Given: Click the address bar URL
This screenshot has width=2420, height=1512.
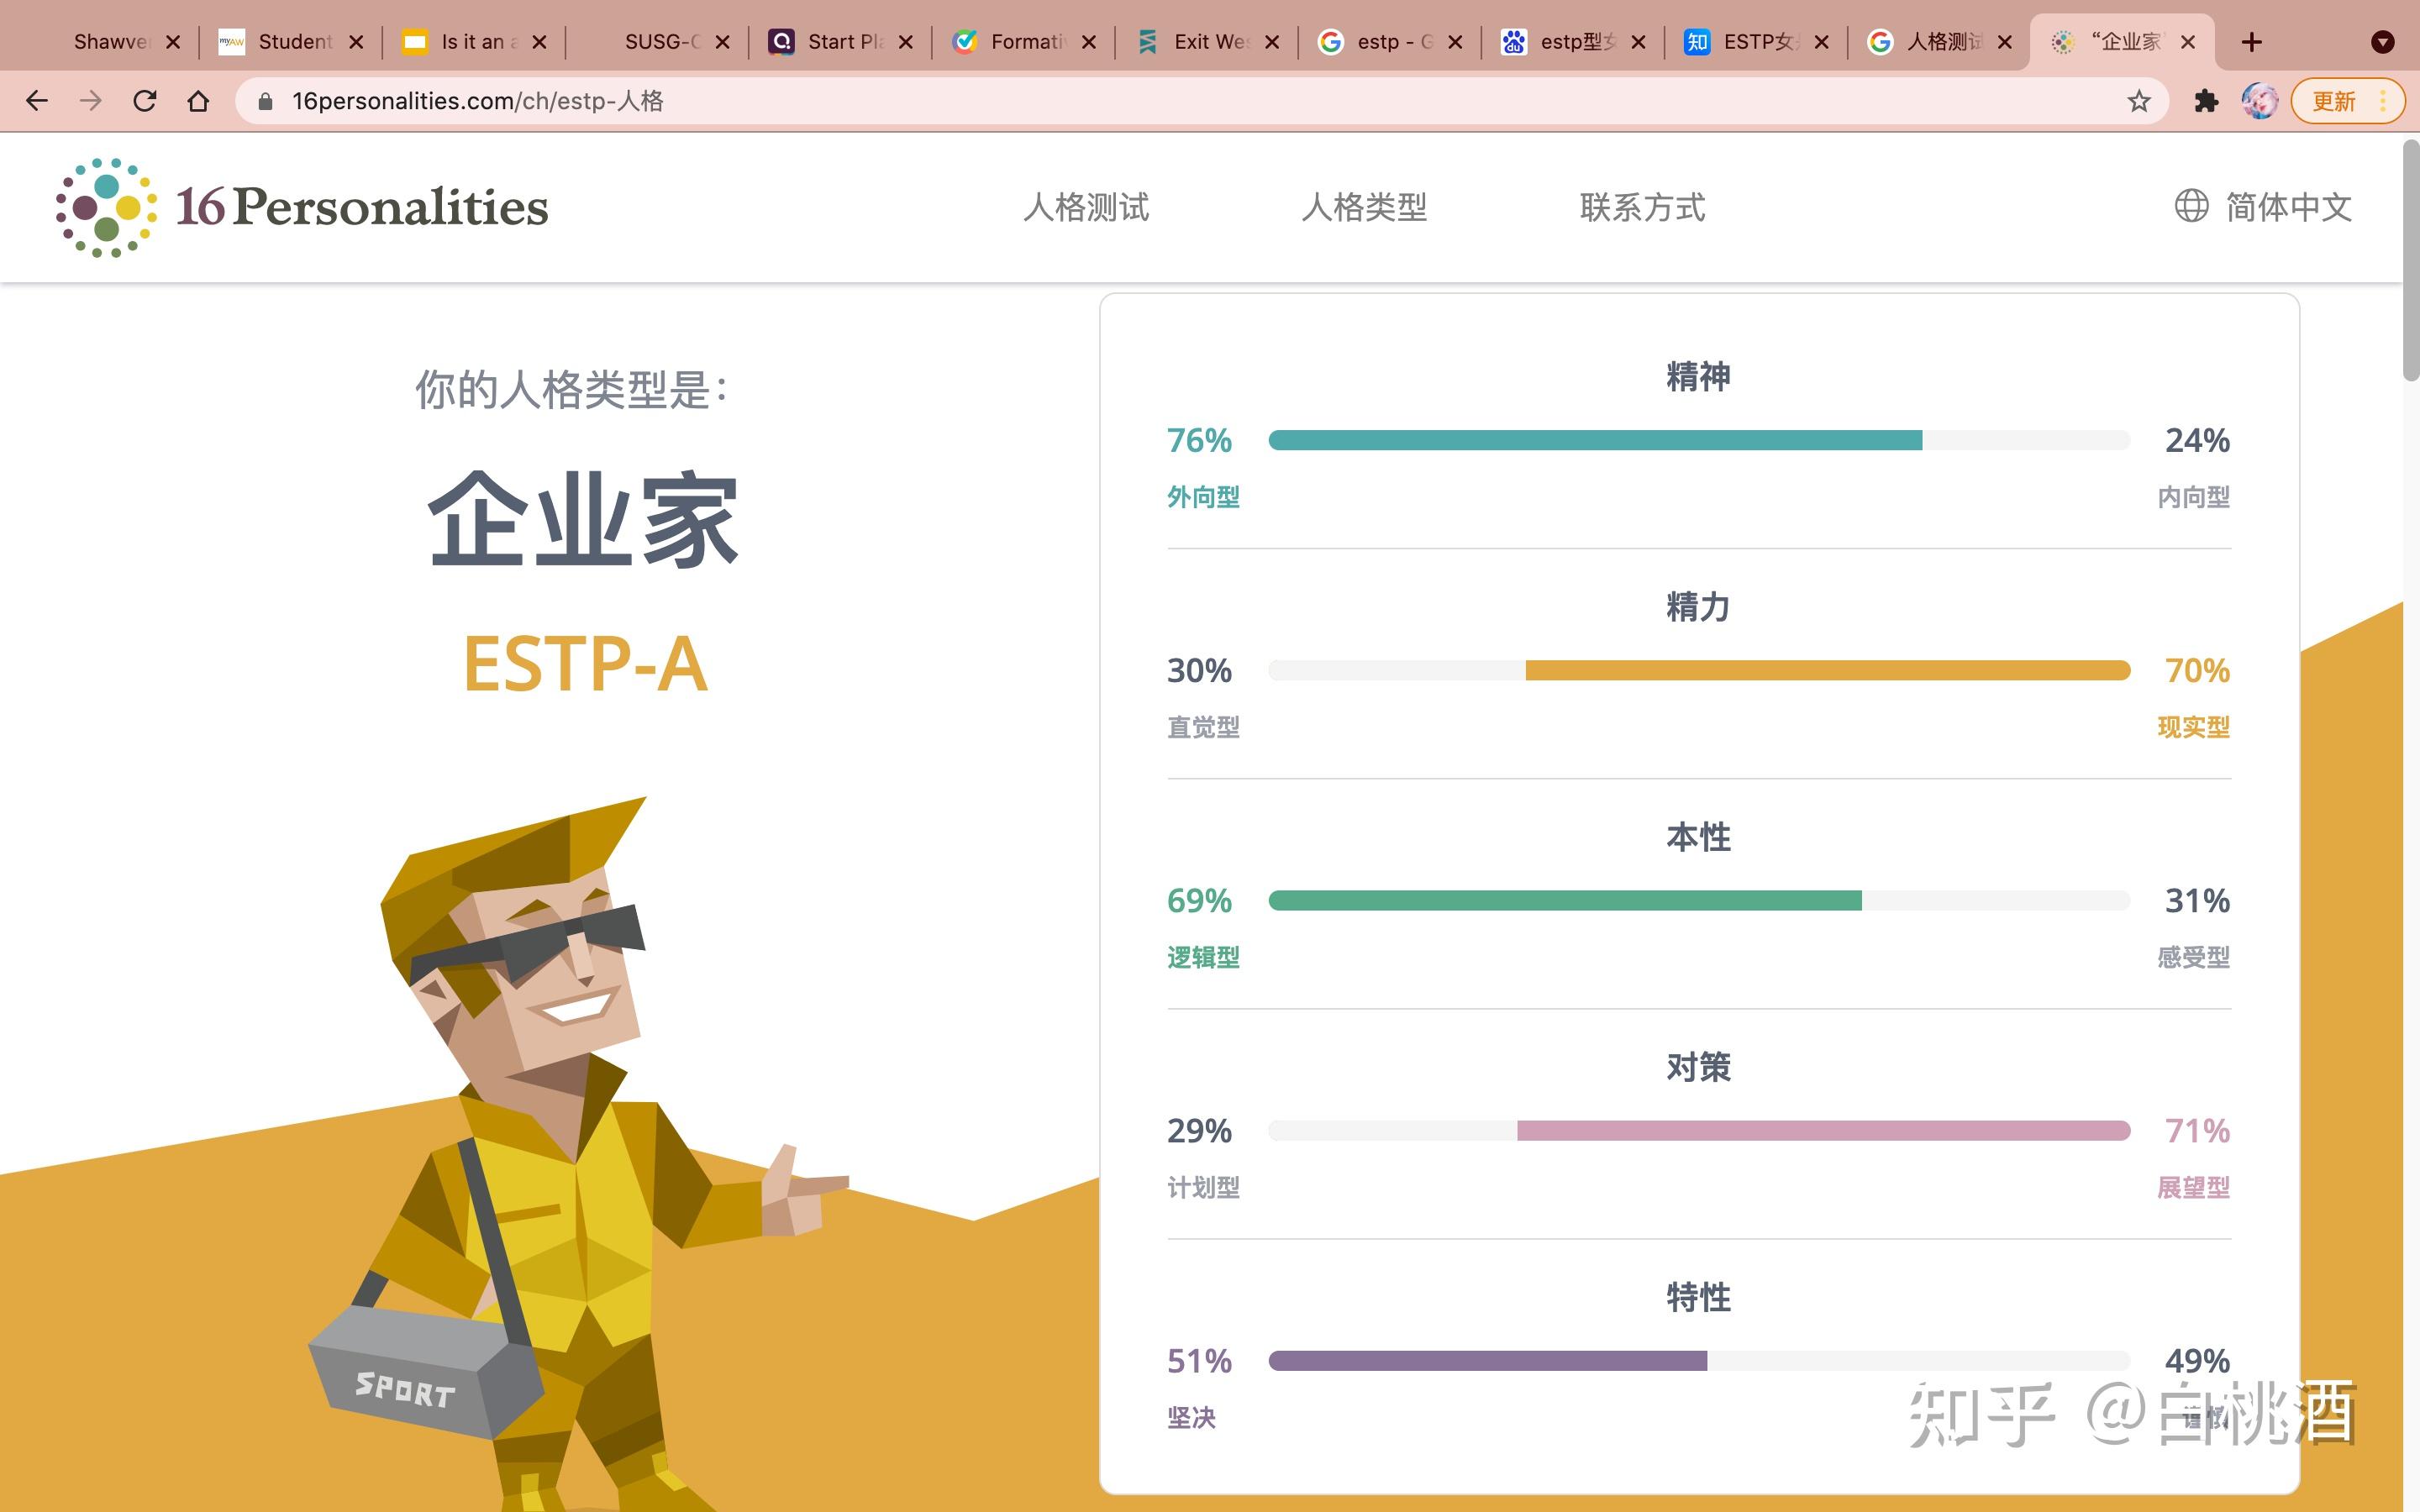Looking at the screenshot, I should [x=477, y=101].
